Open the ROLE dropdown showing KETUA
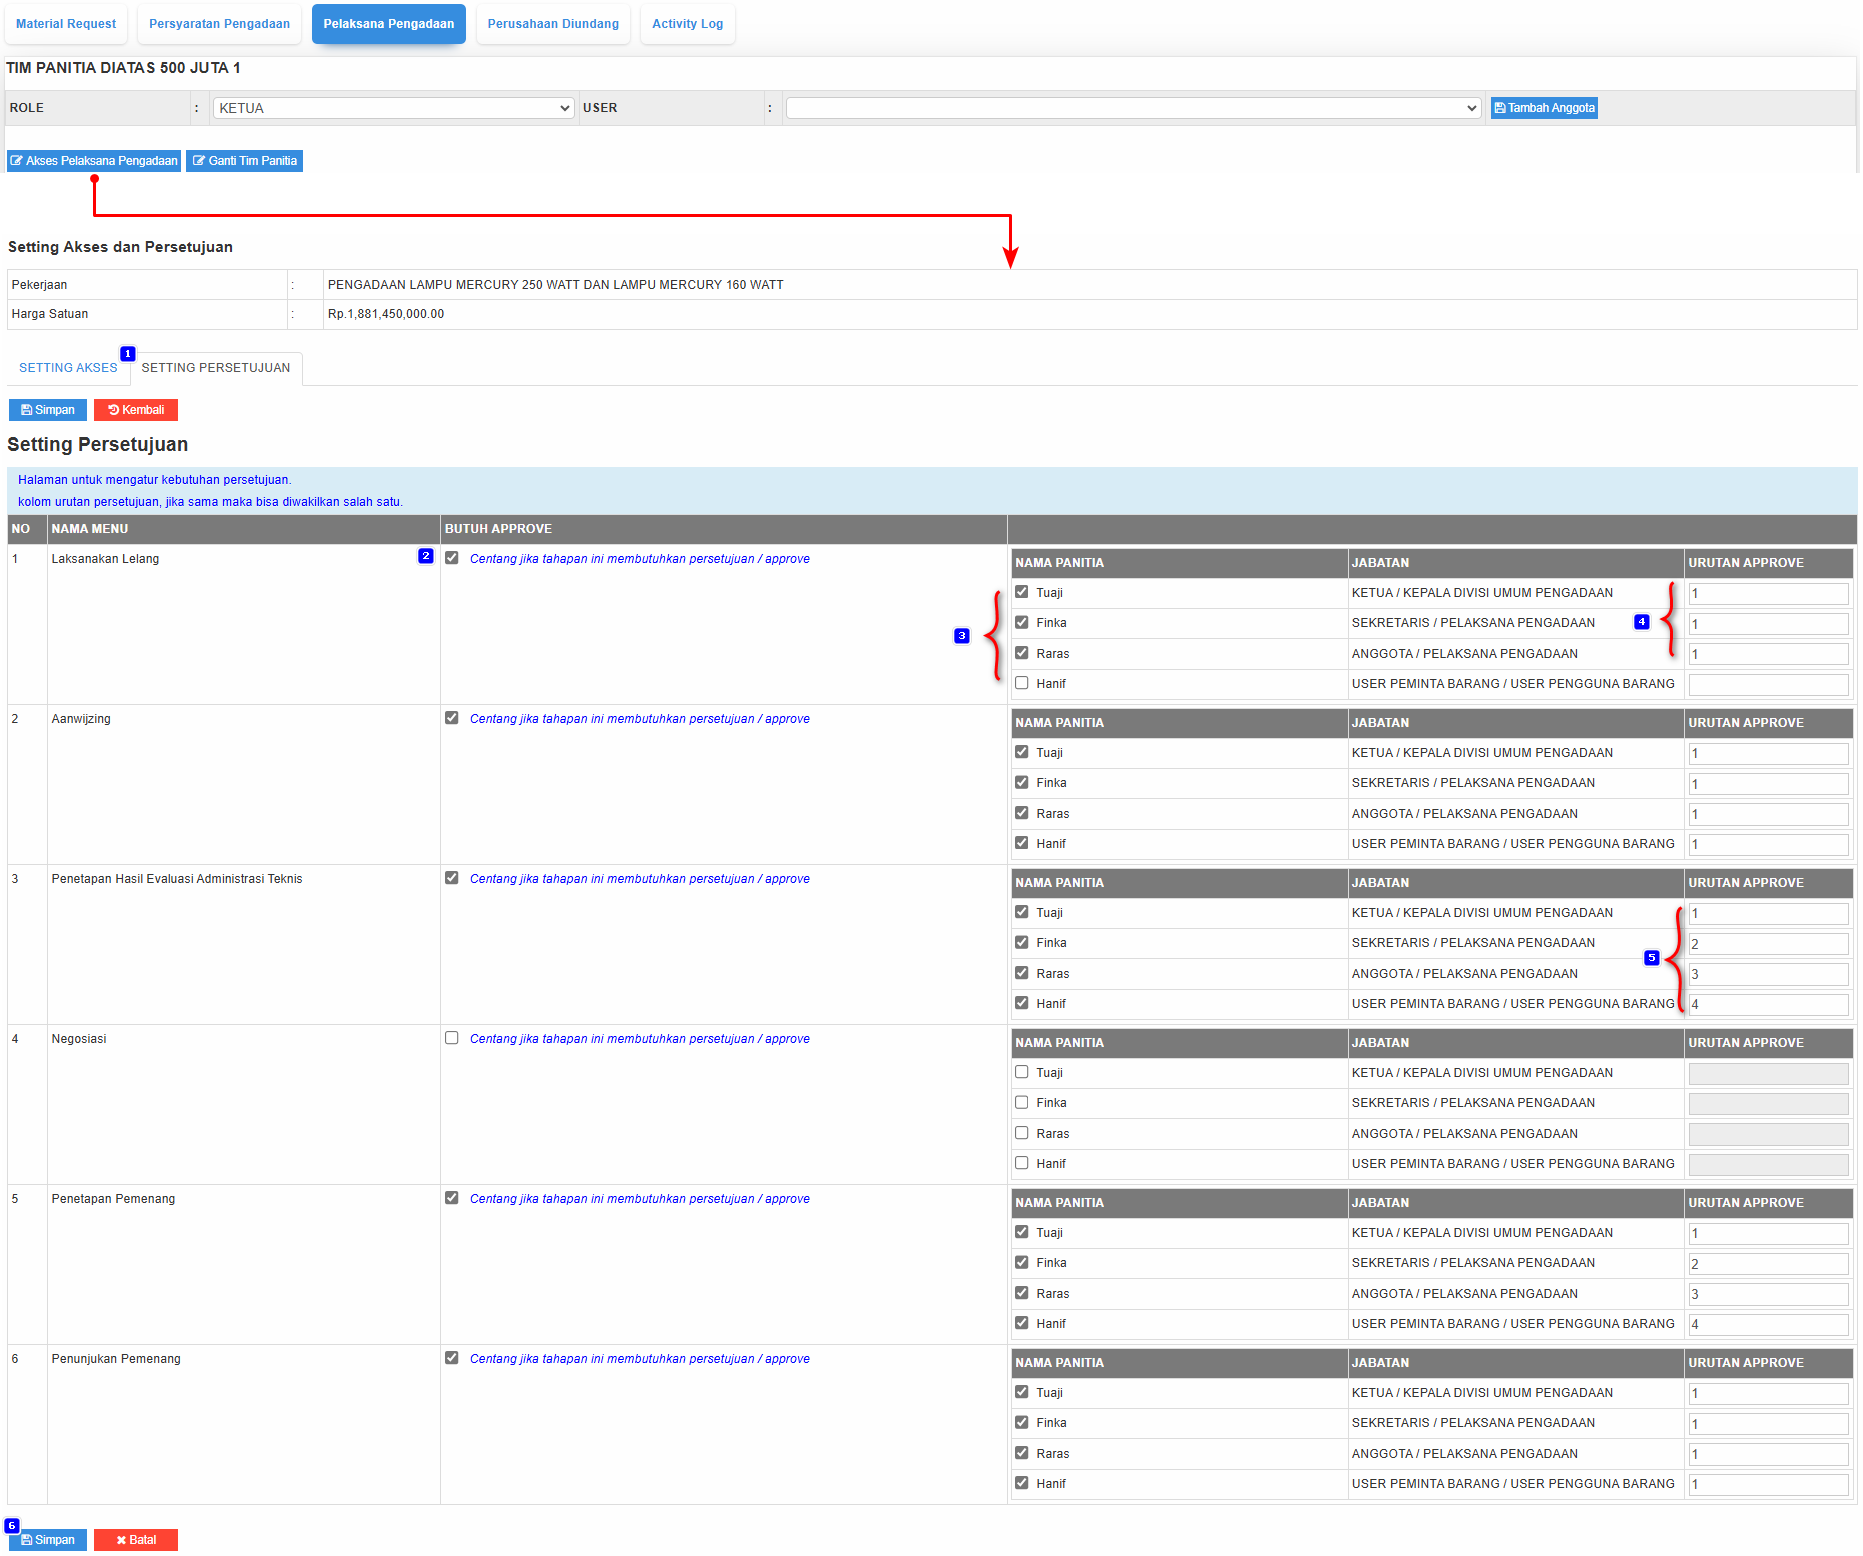1863x1556 pixels. (x=393, y=108)
